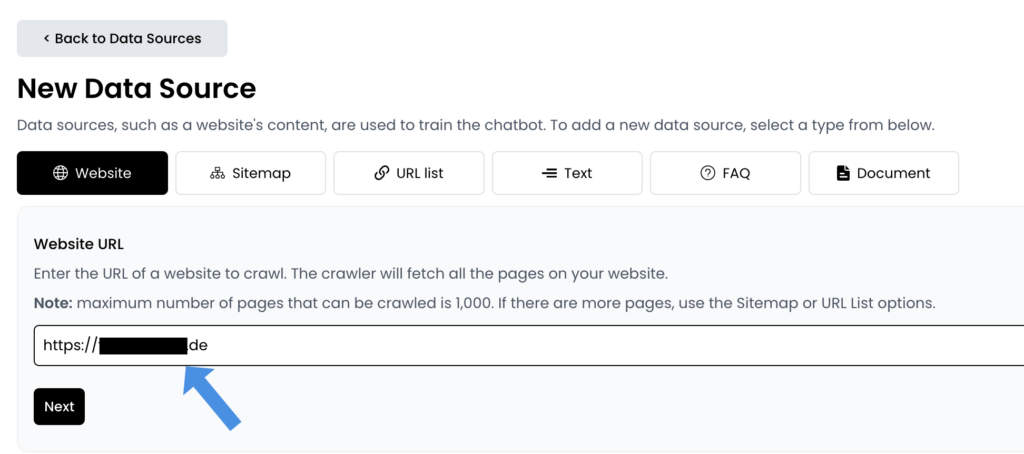Go back to Data Sources
This screenshot has width=1024, height=454.
point(122,39)
